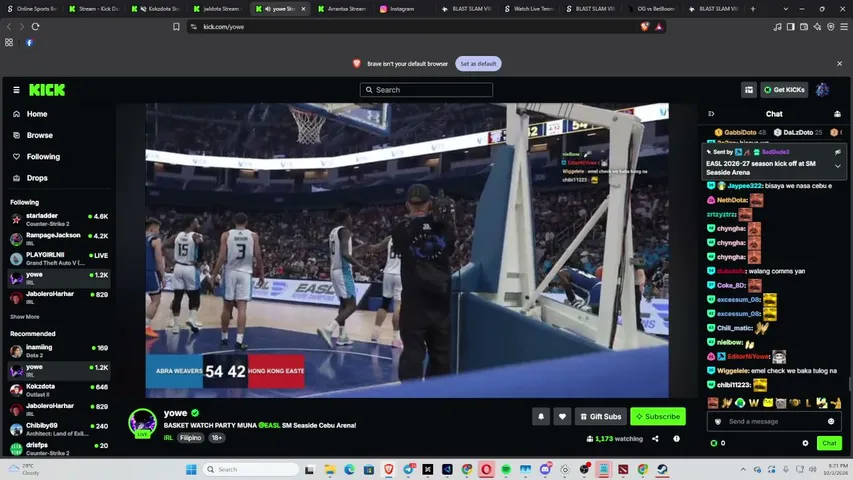The image size is (853, 480).
Task: Open the Home page from sidebar
Action: click(x=37, y=114)
